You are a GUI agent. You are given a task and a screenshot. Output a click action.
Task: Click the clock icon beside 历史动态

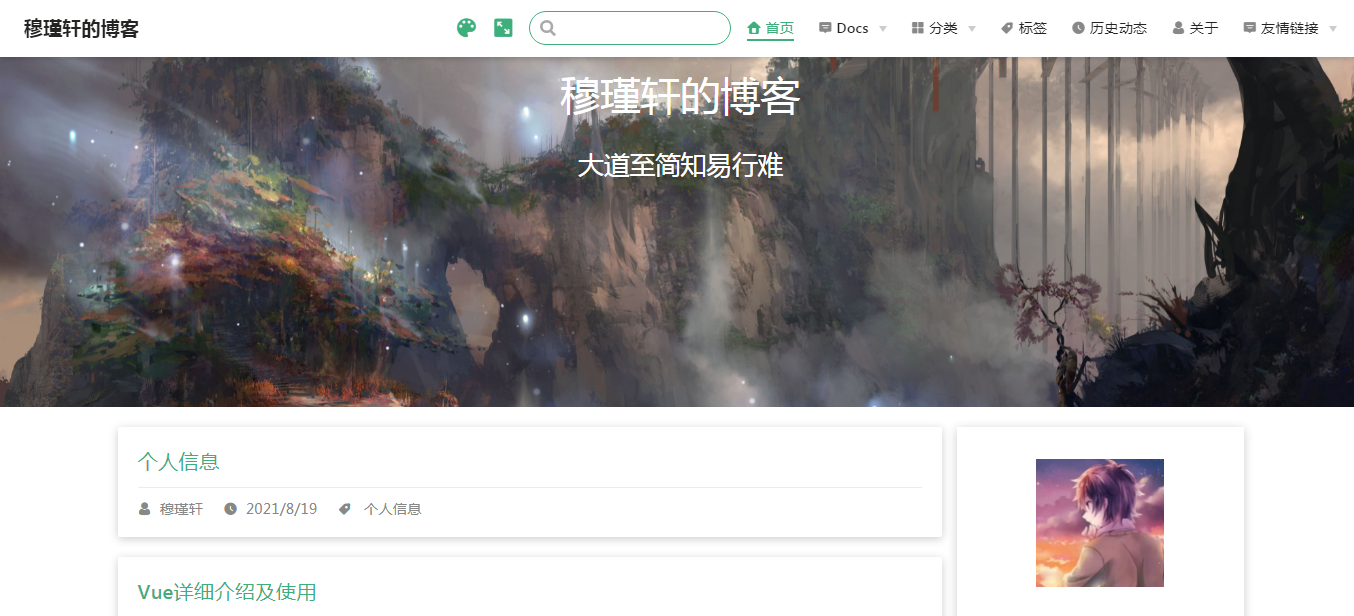coord(1078,28)
